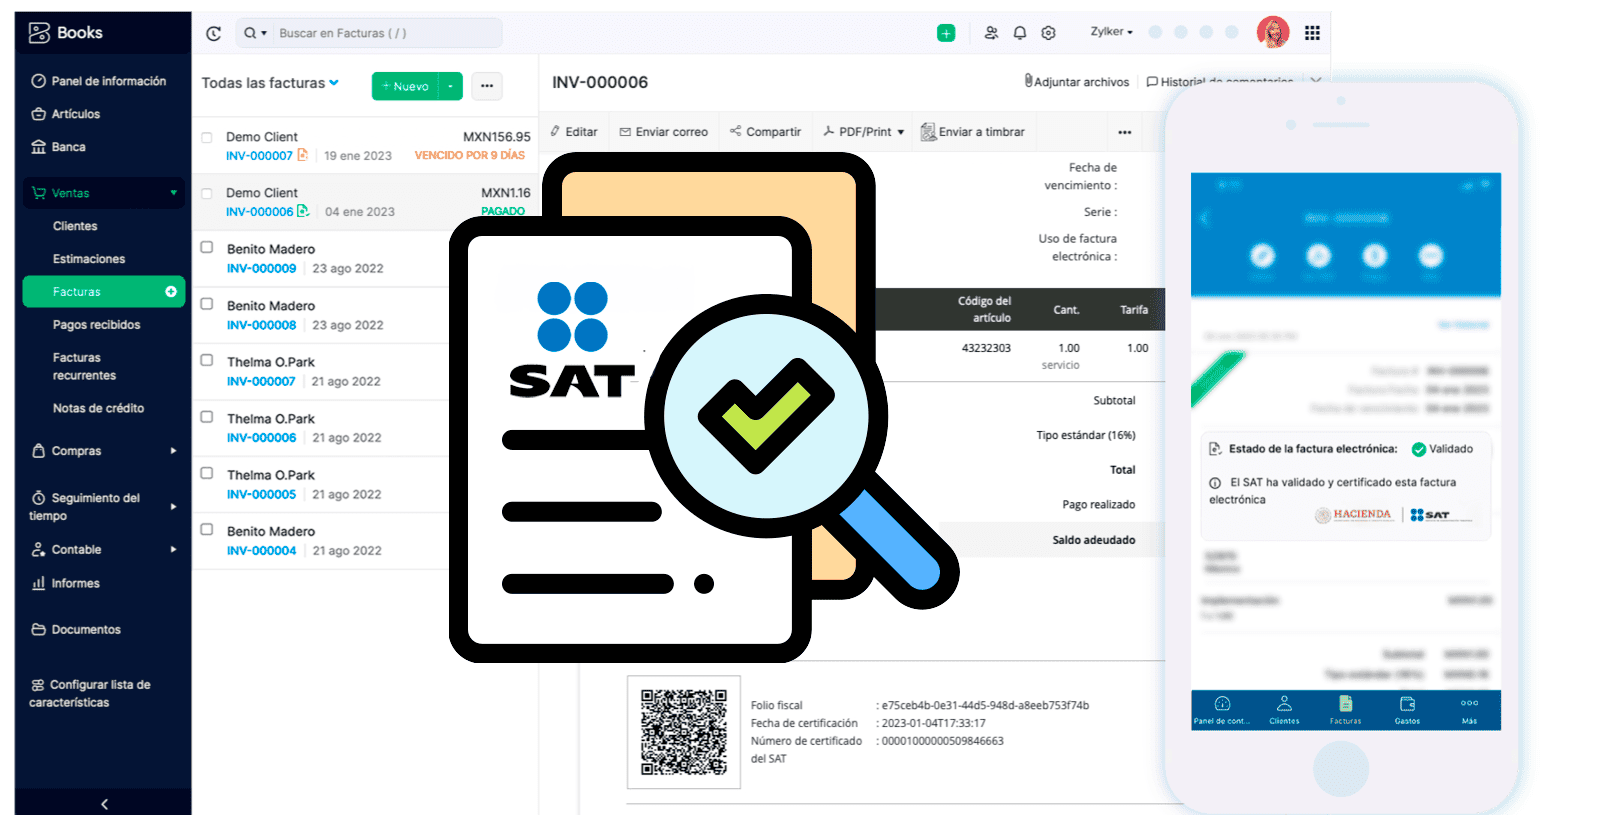Check Thelma O.Park INV-000007 row
1600x815 pixels.
pos(207,360)
